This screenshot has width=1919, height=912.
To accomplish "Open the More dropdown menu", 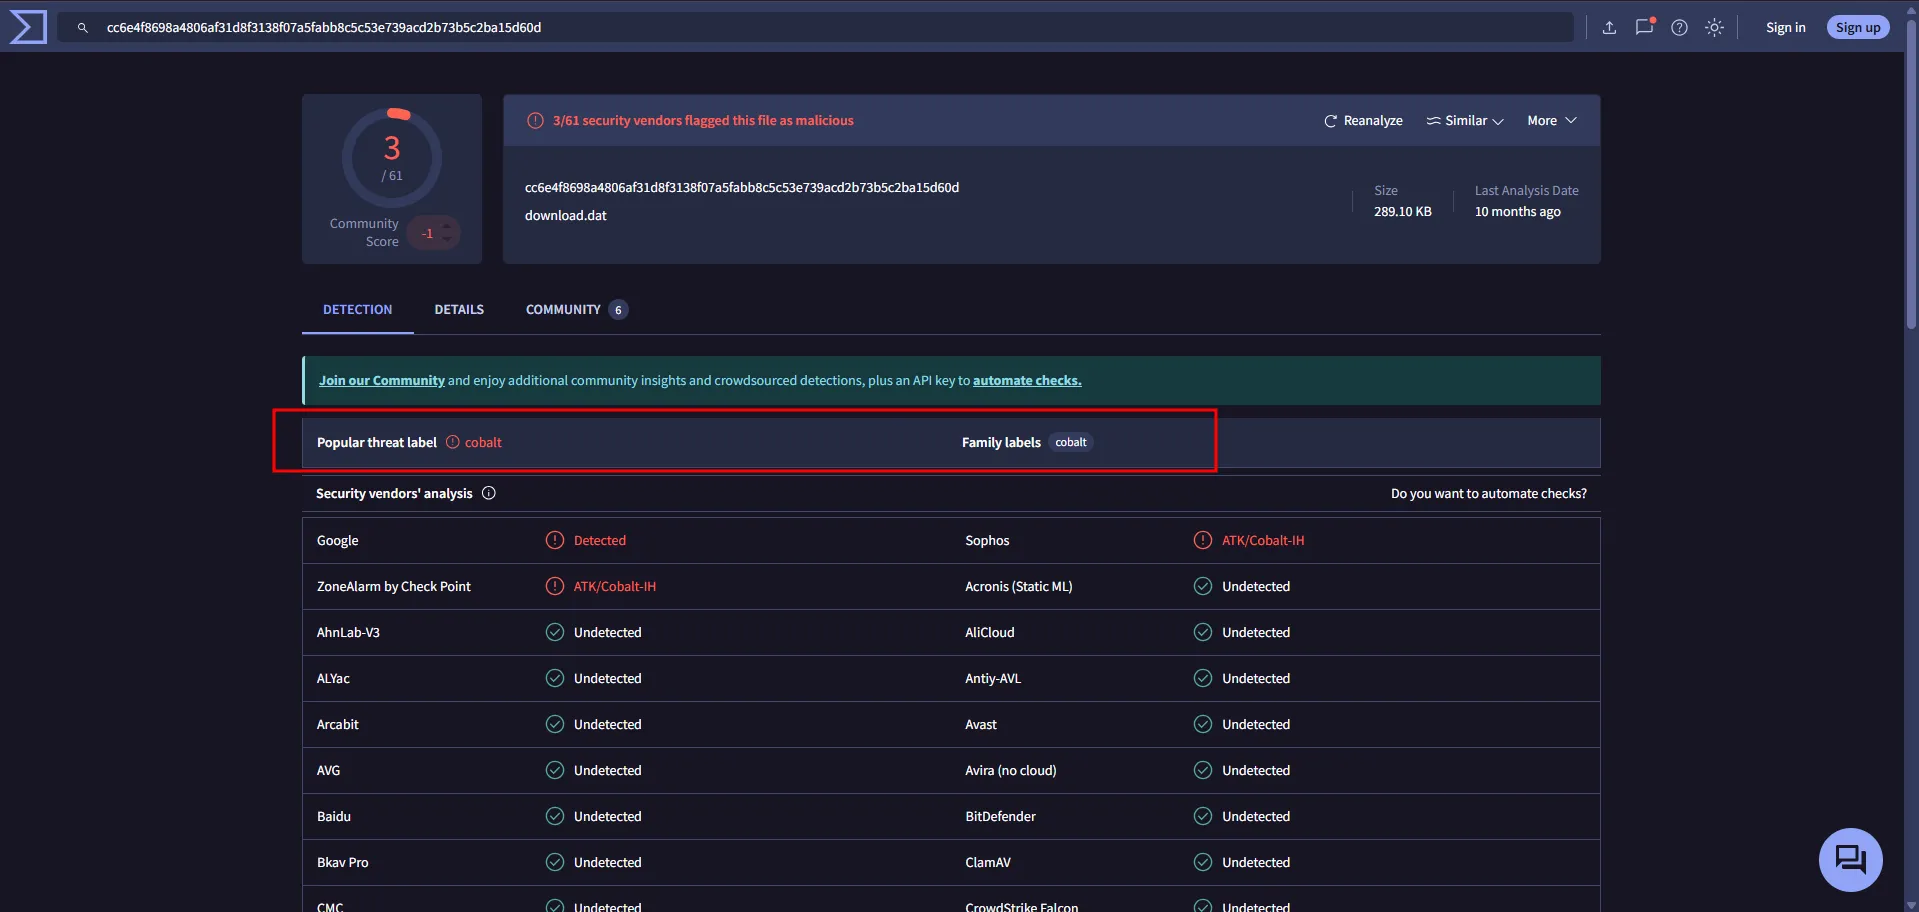I will pos(1551,121).
